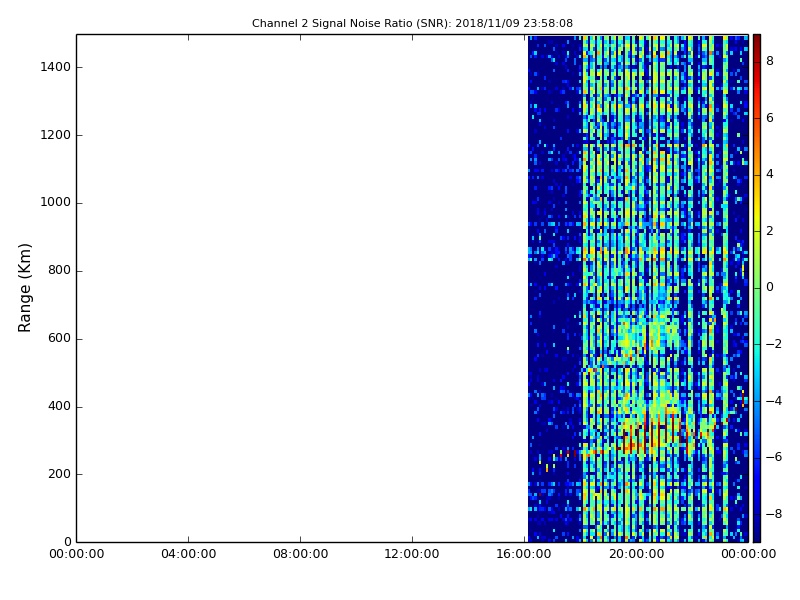
Task: Click the 200 range tick label
Action: coord(59,474)
